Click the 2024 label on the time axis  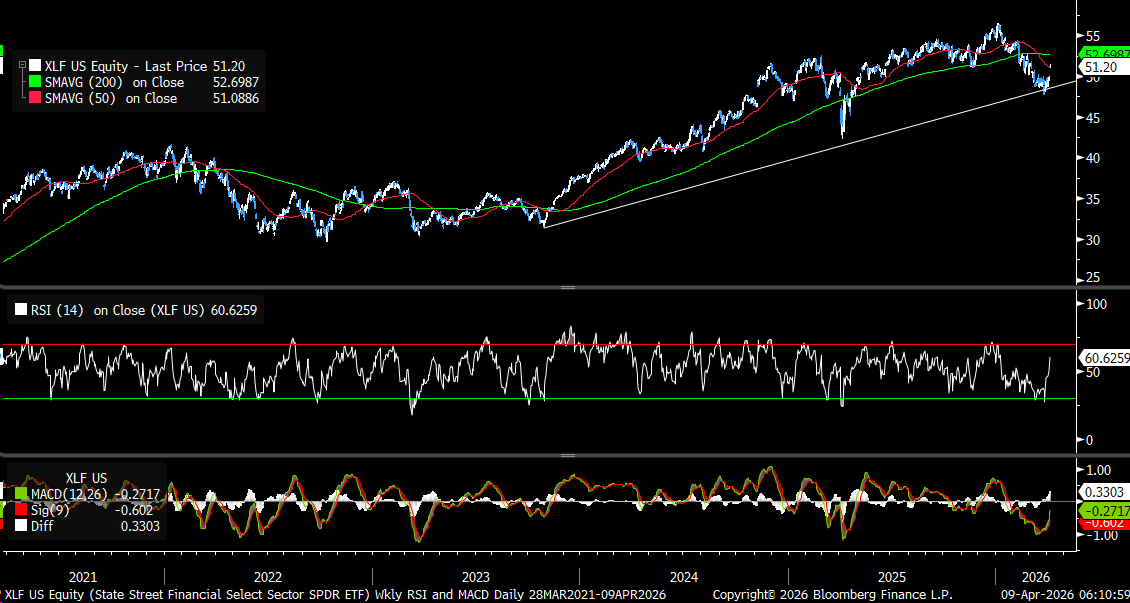(683, 577)
